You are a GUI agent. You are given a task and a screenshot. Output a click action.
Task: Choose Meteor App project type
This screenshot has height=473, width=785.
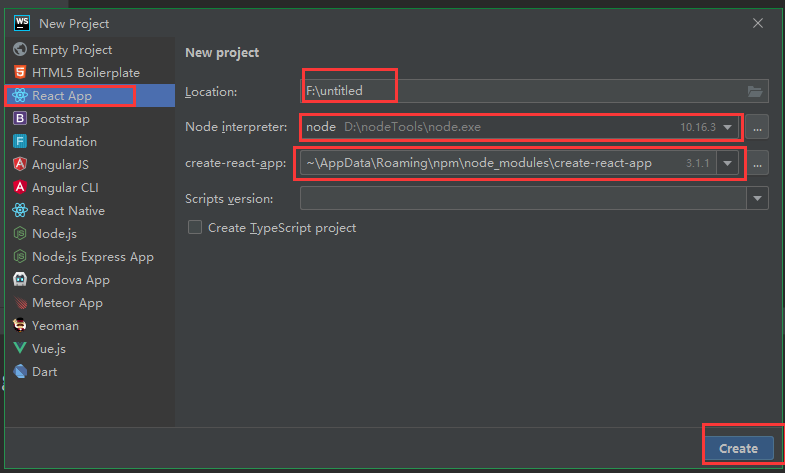click(90, 302)
